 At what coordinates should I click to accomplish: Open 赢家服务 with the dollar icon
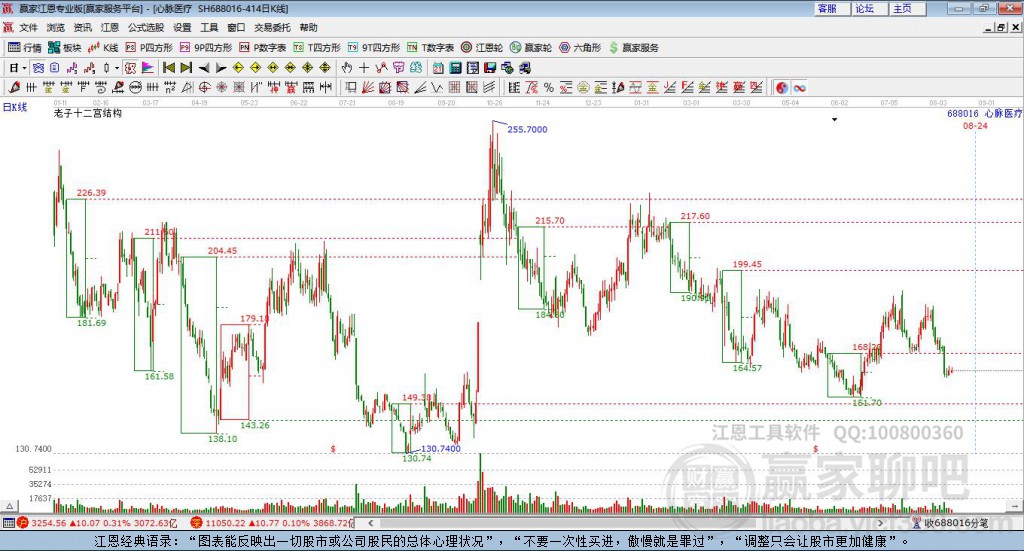633,48
